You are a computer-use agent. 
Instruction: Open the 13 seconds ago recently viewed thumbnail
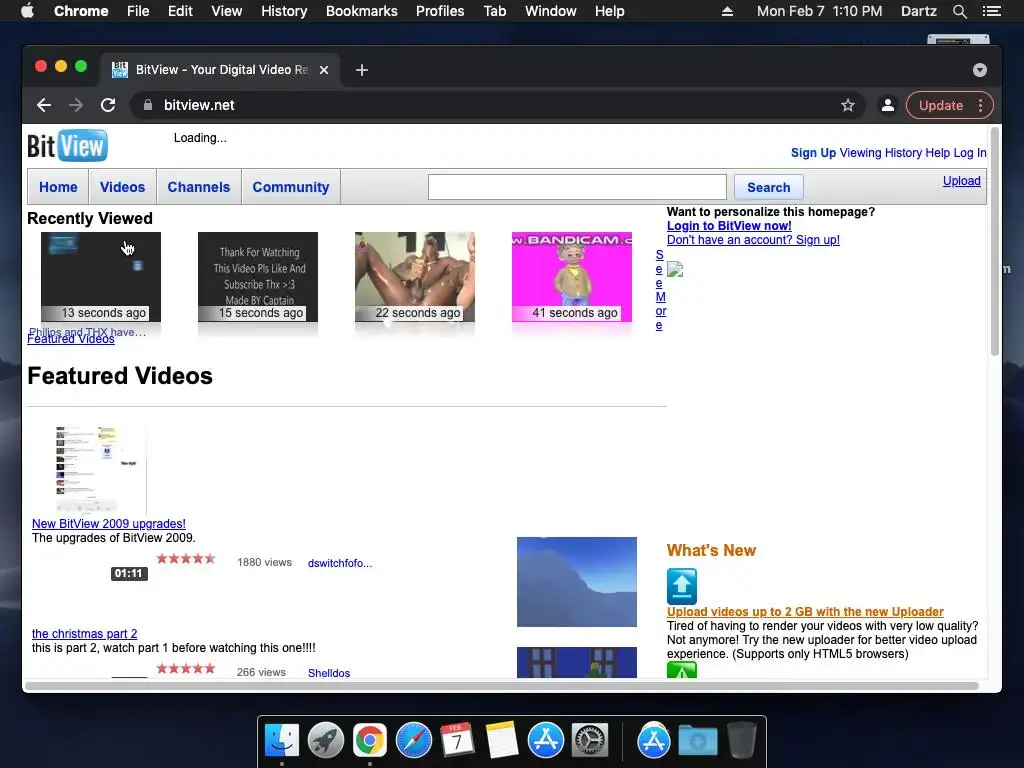click(x=101, y=277)
